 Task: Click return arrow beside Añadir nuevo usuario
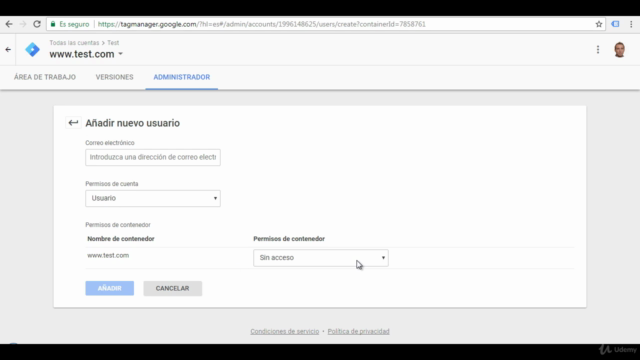pyautogui.click(x=73, y=123)
